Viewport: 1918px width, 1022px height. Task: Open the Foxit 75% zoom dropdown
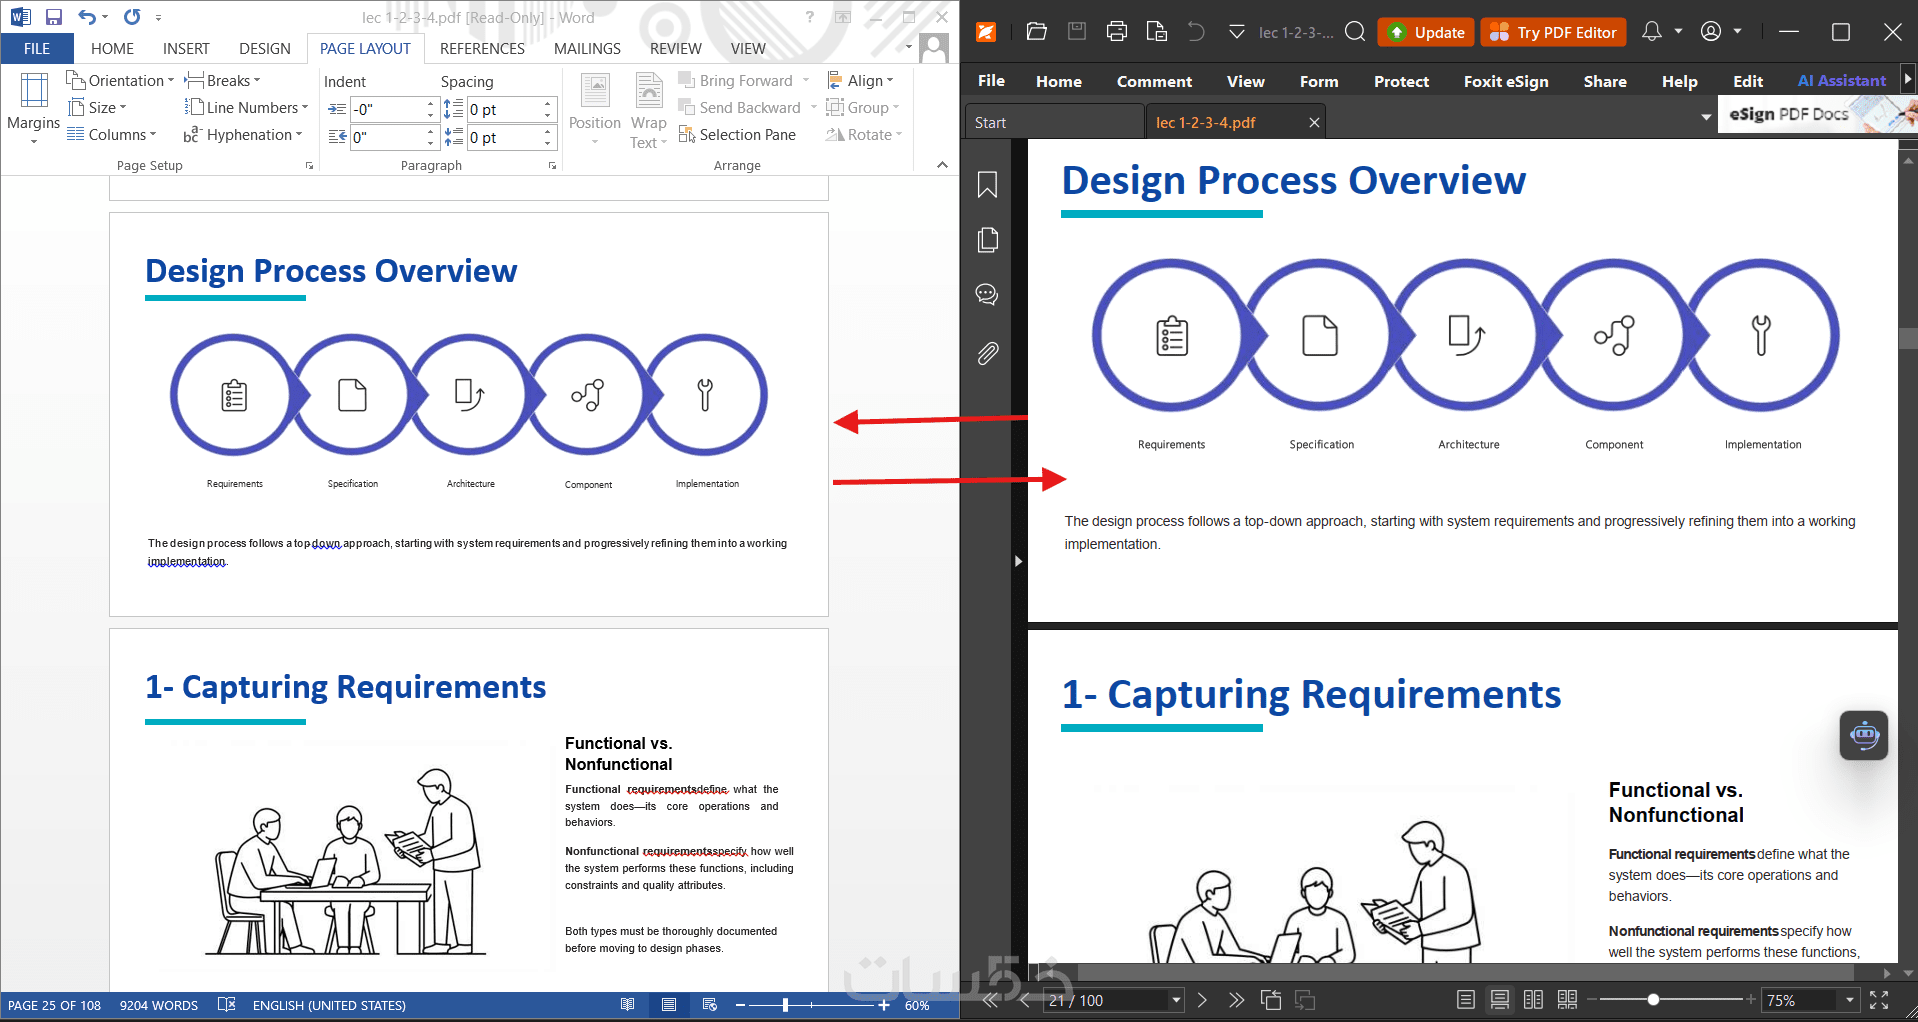1850,1000
